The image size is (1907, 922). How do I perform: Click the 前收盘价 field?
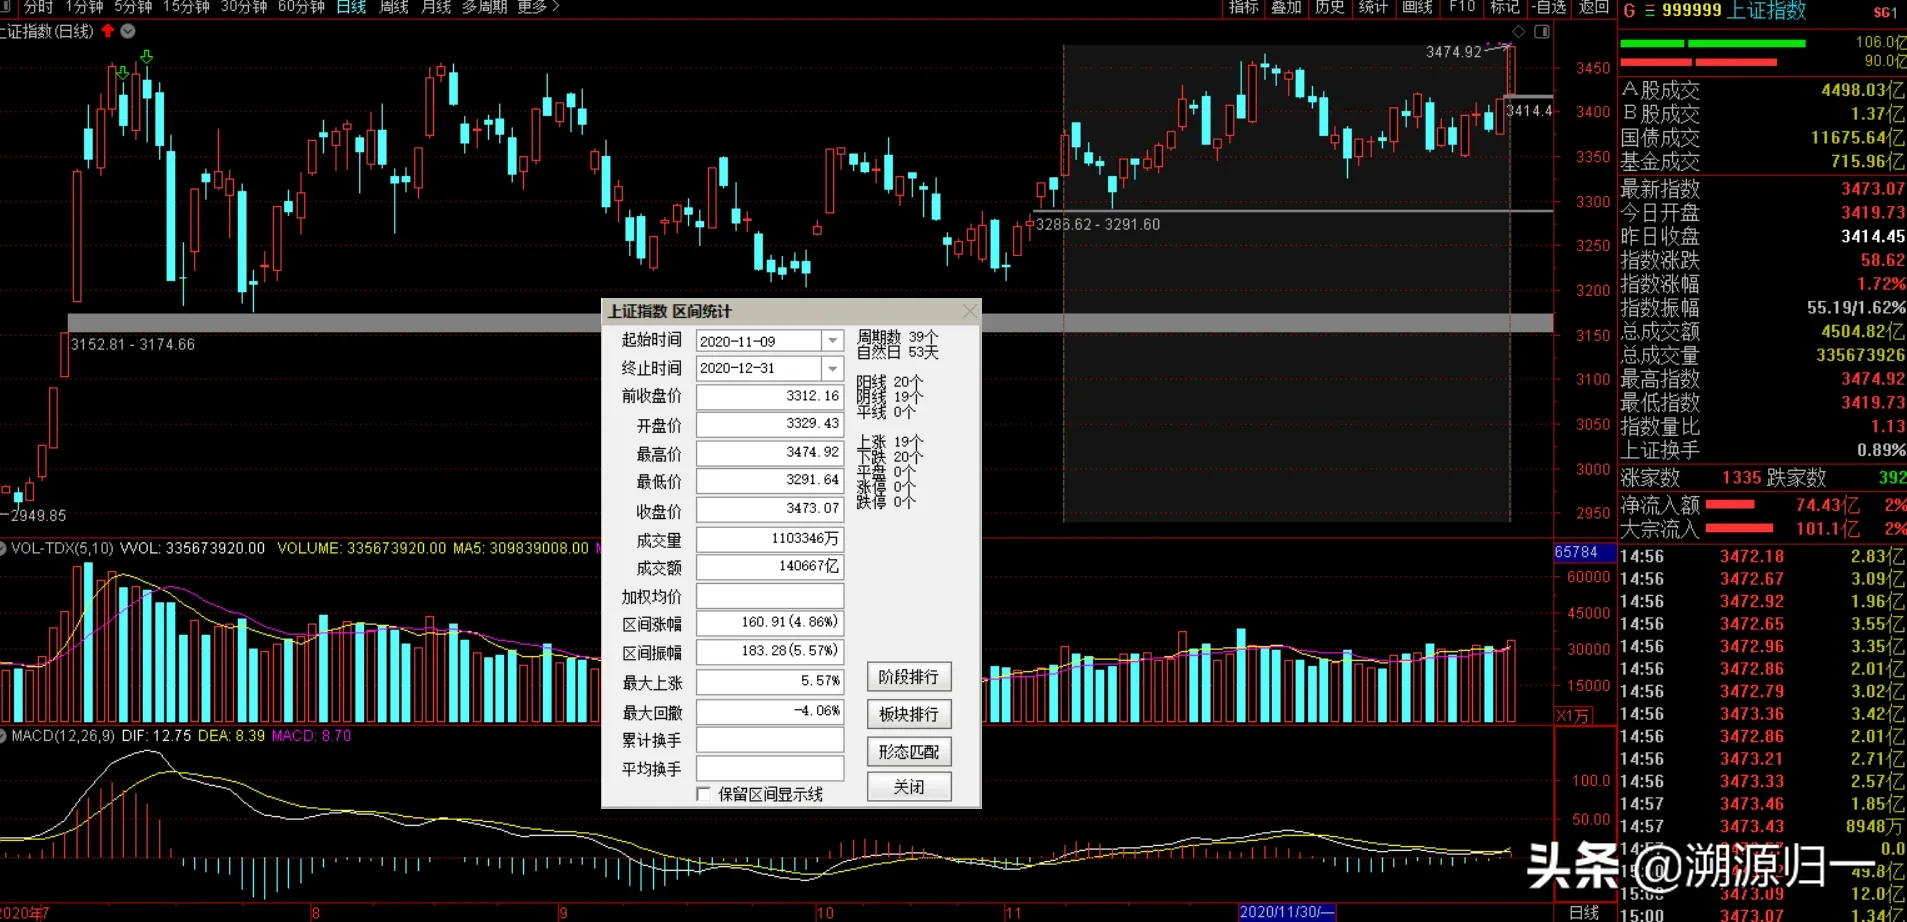[x=770, y=396]
